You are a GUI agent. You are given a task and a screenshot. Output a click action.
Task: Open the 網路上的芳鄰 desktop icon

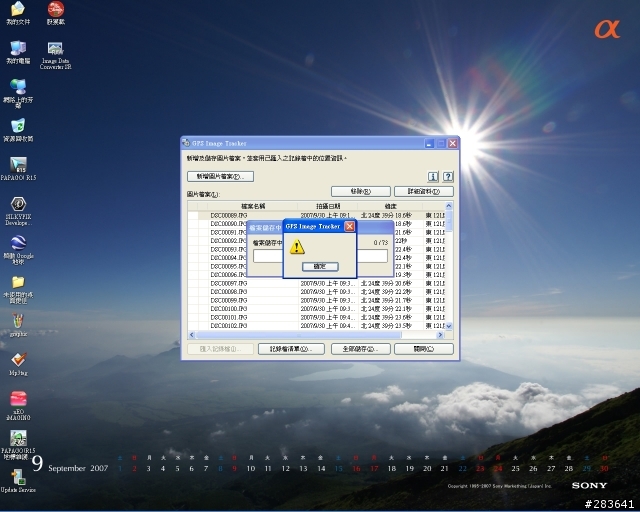click(x=18, y=93)
